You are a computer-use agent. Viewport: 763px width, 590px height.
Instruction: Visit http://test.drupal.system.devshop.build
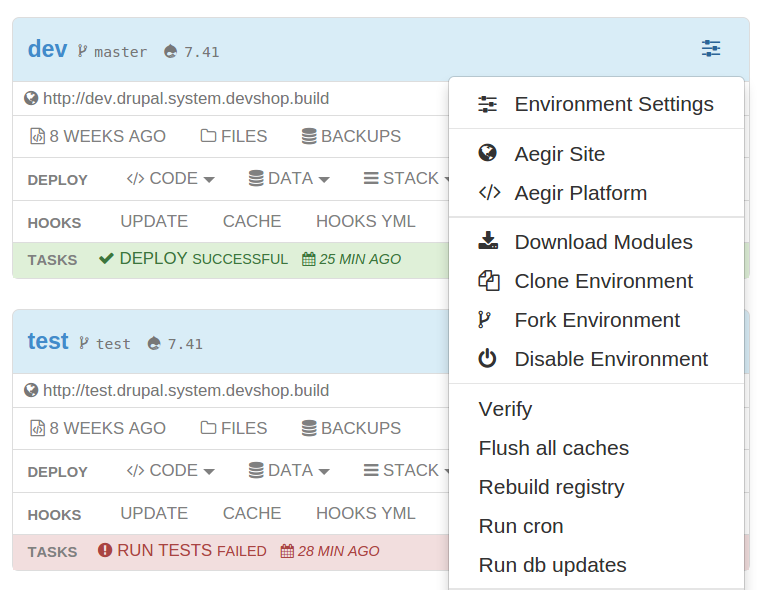point(186,391)
